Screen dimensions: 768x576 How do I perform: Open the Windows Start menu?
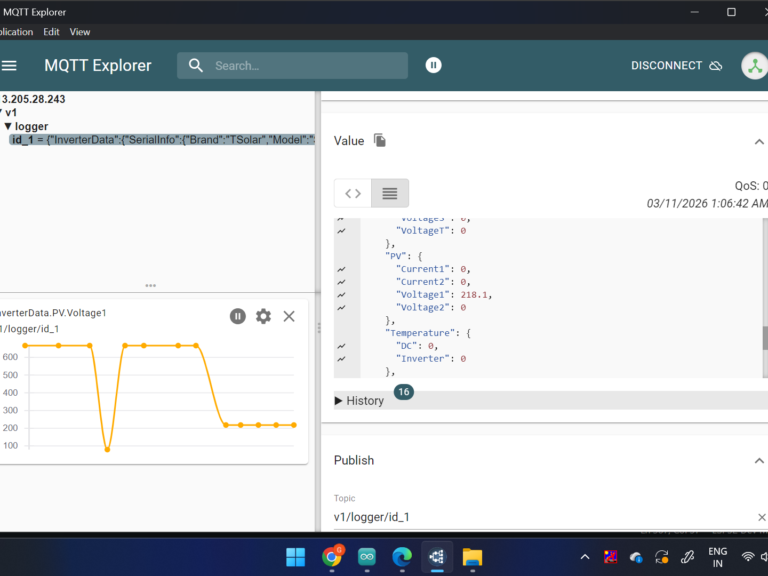[295, 557]
